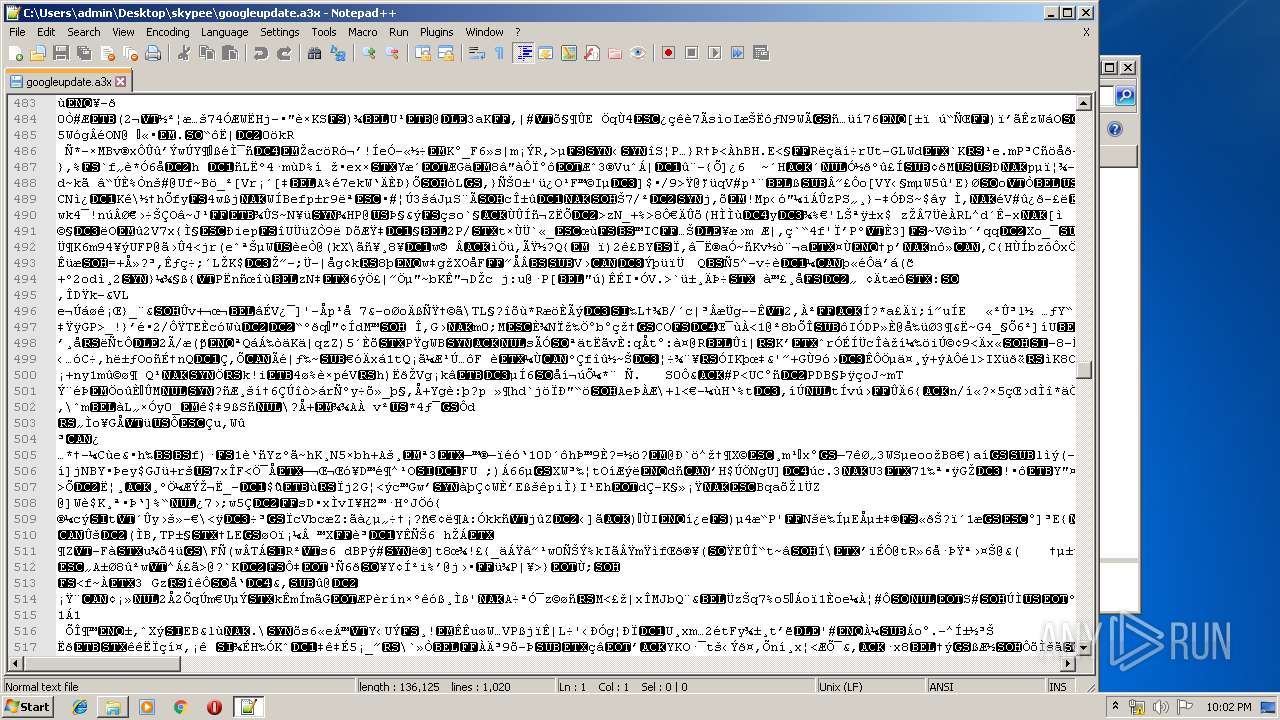
Task: Open the Search menu
Action: pyautogui.click(x=83, y=32)
